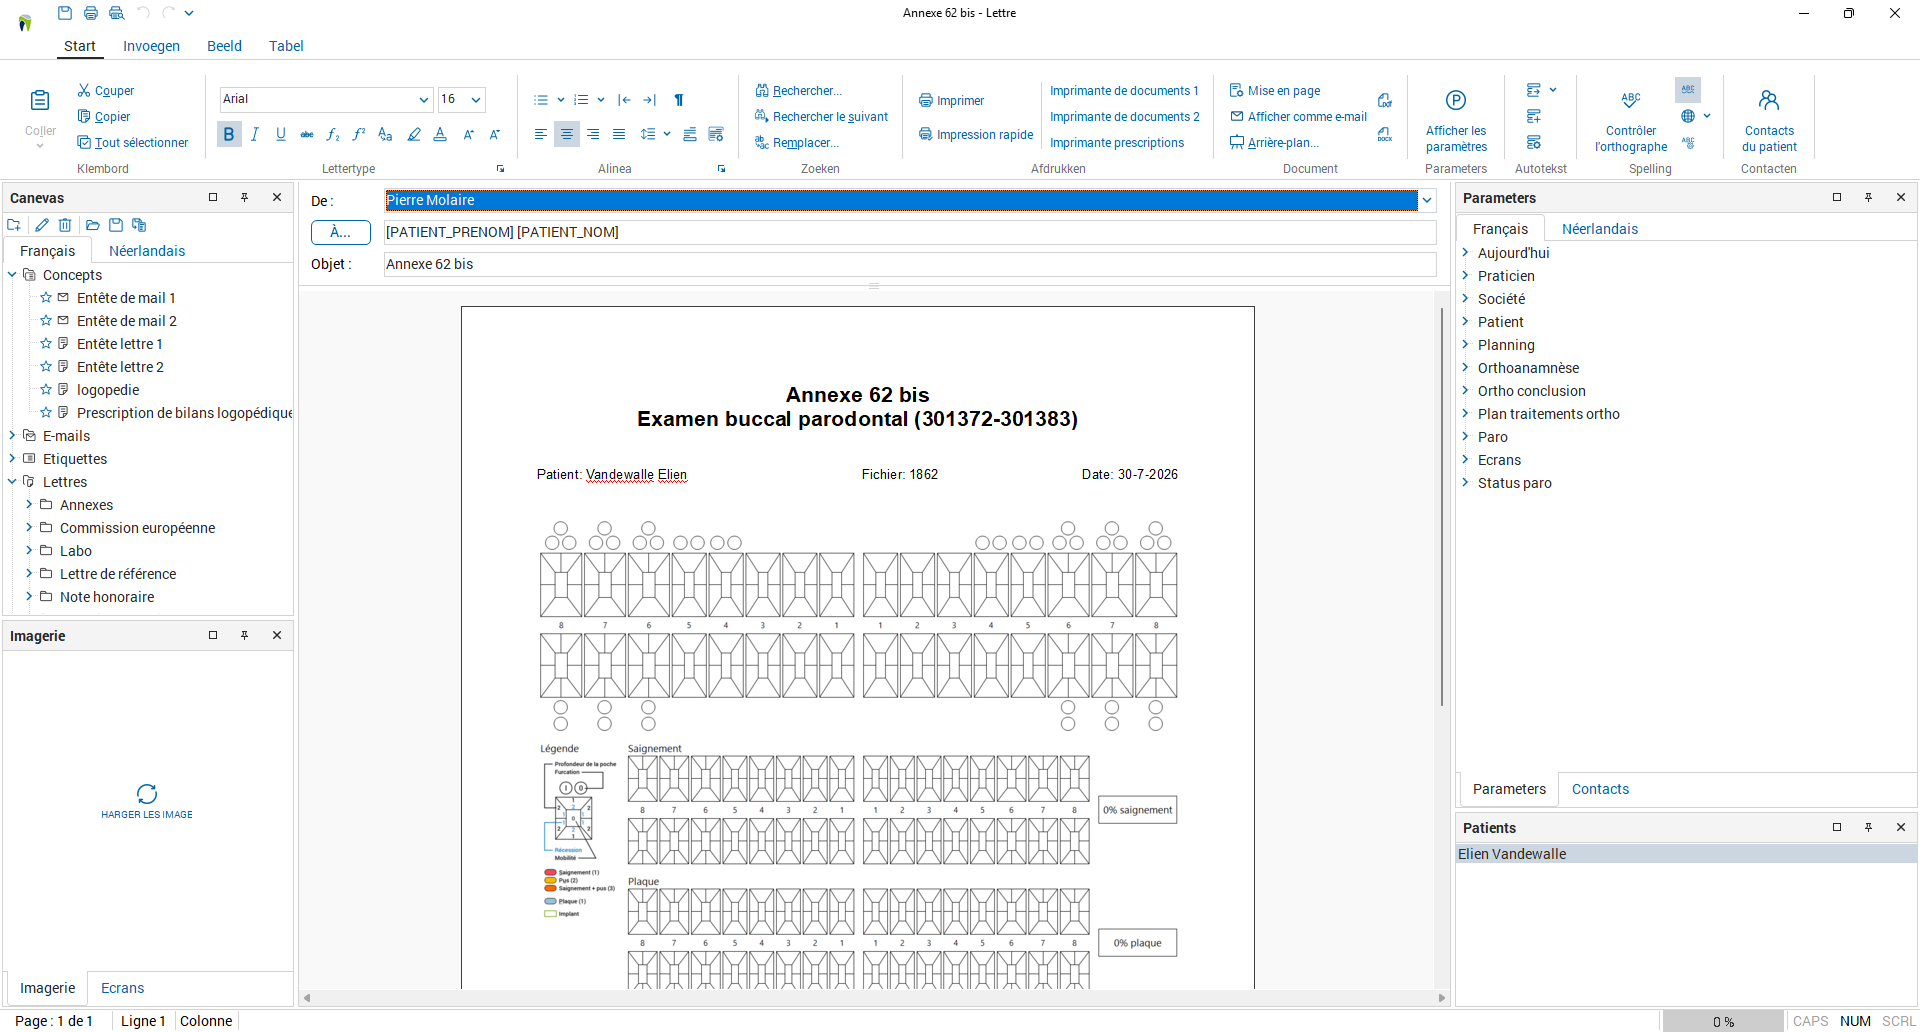The width and height of the screenshot is (1920, 1032).
Task: Click the highlighter color icon
Action: (413, 134)
